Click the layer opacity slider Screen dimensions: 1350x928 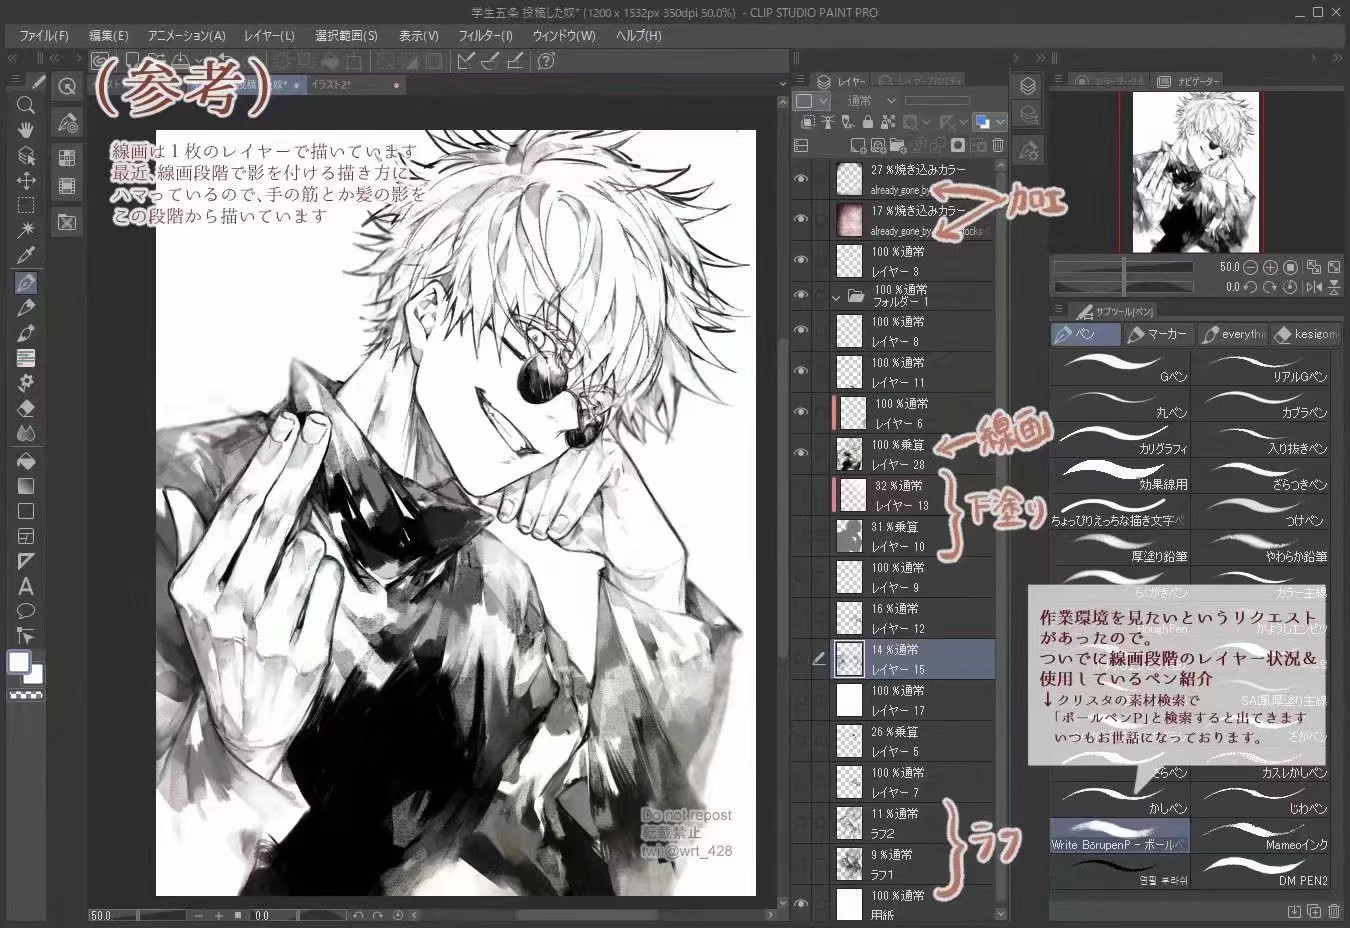(x=937, y=101)
